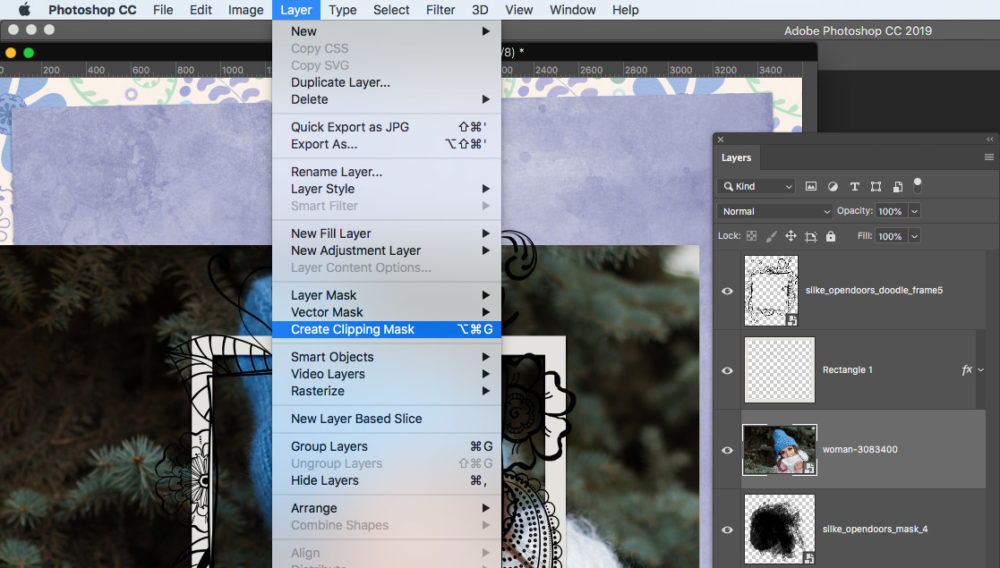Open the Apple menu

[24, 10]
